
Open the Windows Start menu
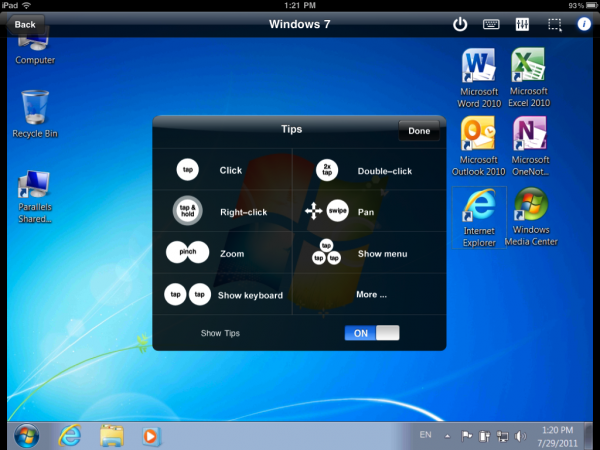click(x=26, y=436)
